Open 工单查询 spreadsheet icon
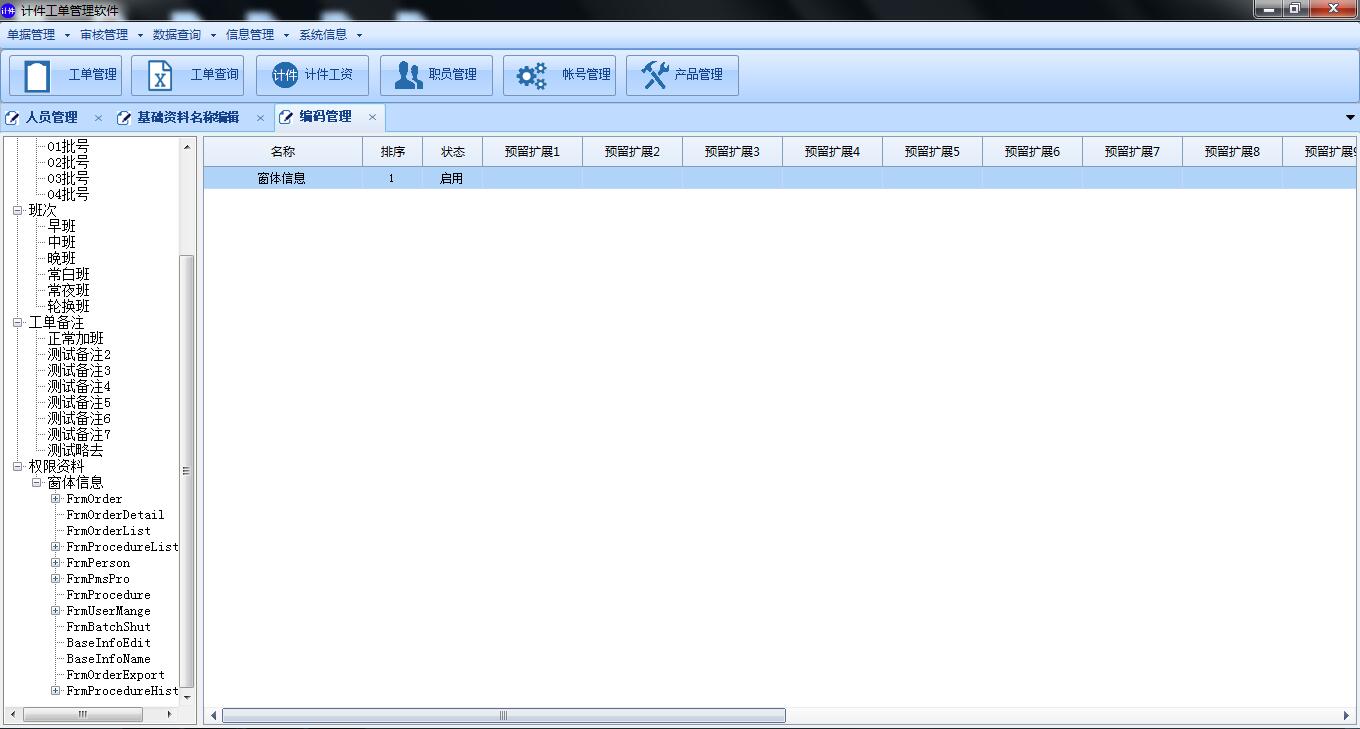1360x729 pixels. coord(160,76)
